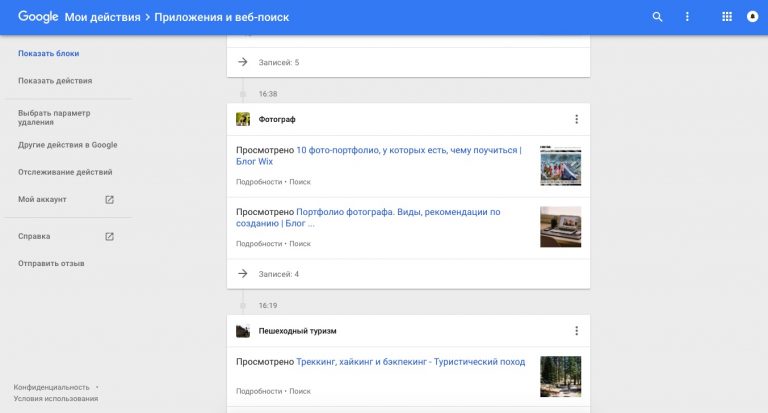The height and width of the screenshot is (413, 768).
Task: Open the header three-dot options menu
Action: click(687, 17)
